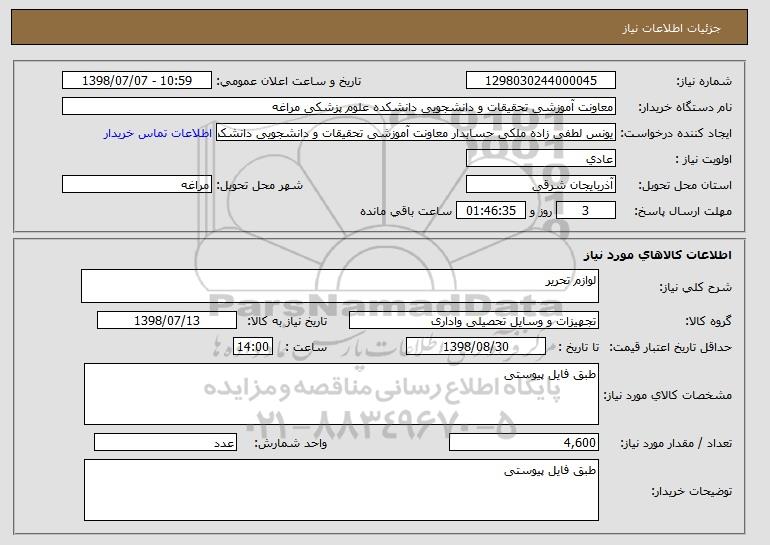Click the شهر محل تحویل label
This screenshot has height=545, width=770.
260,185
